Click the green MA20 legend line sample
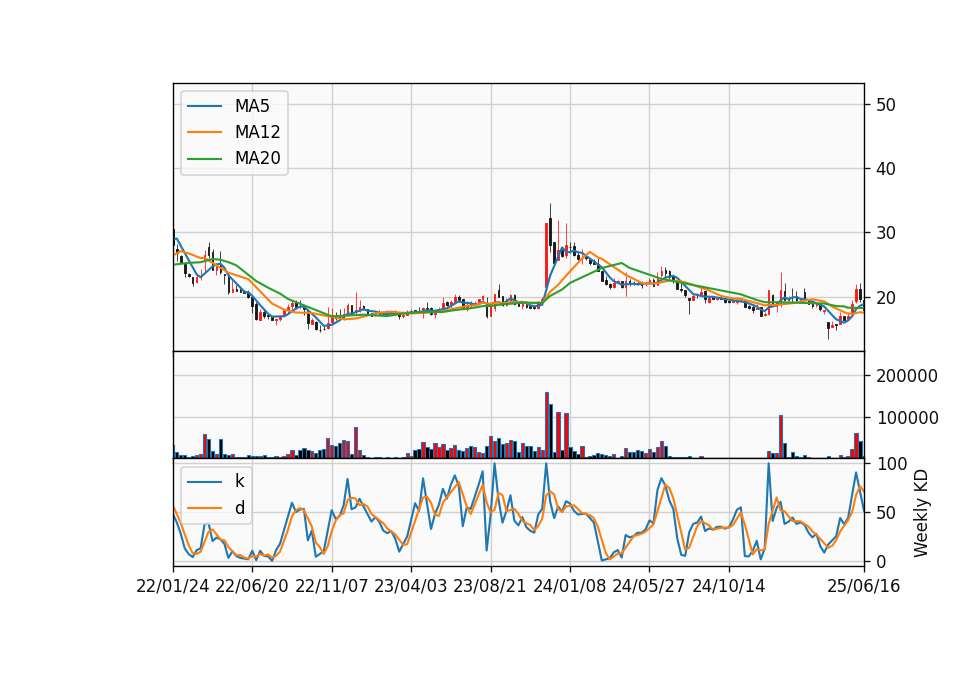 point(204,159)
